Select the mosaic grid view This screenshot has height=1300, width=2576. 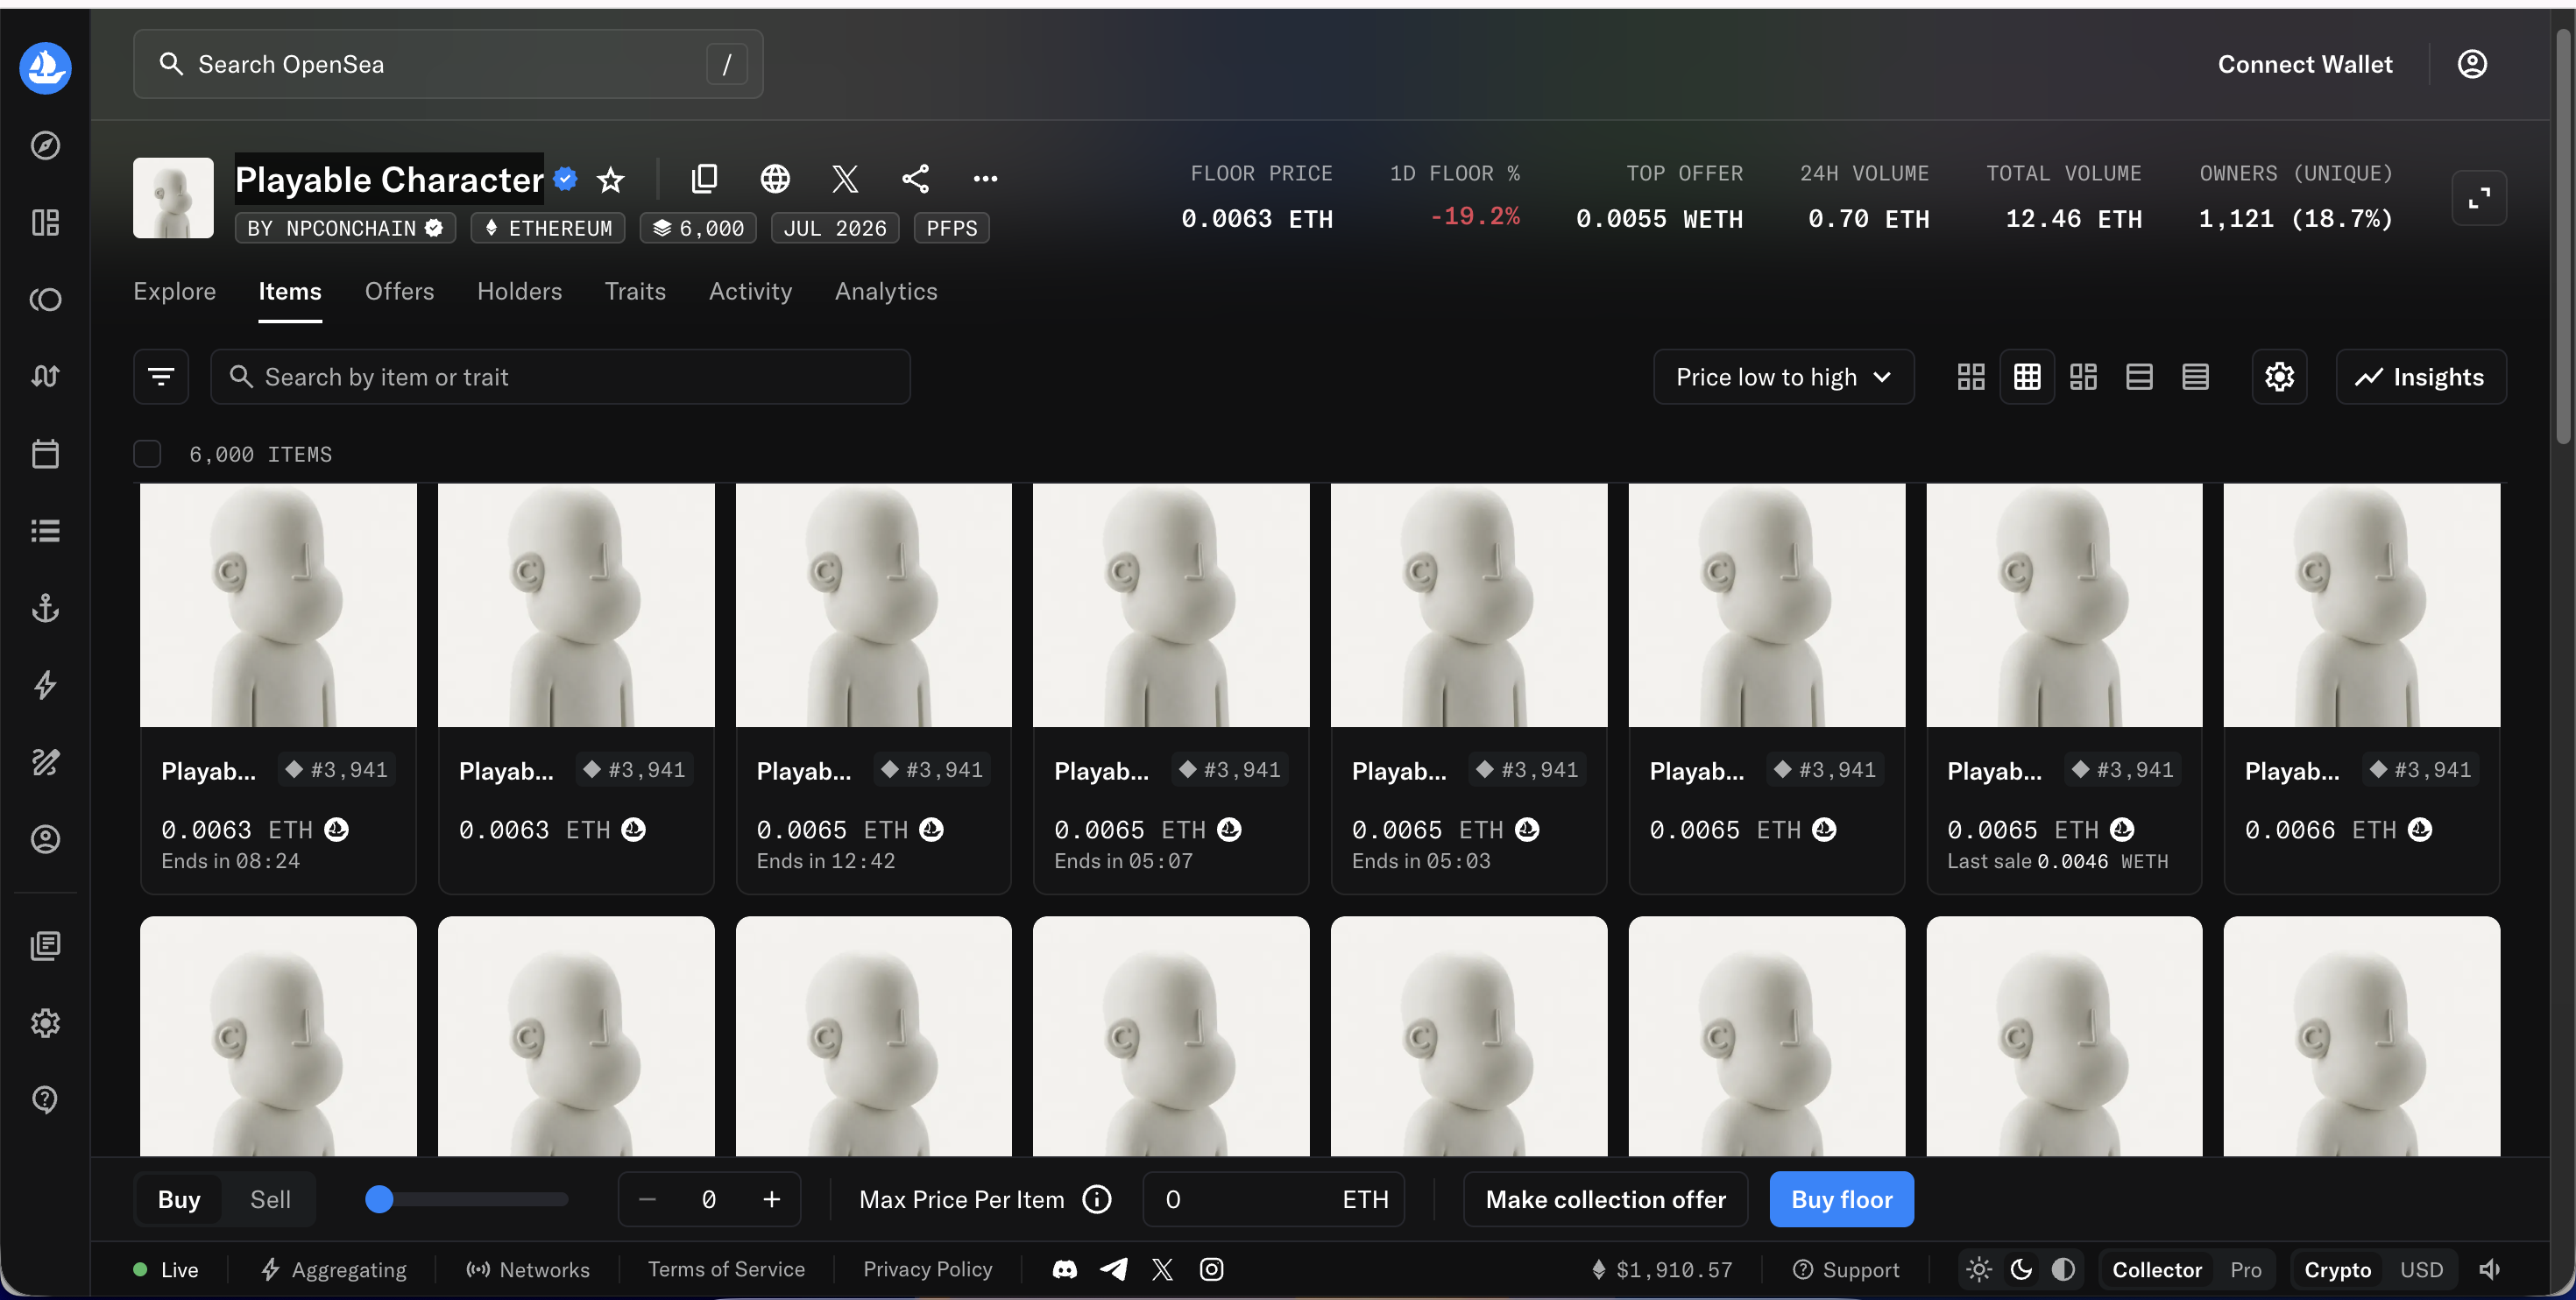point(2083,377)
